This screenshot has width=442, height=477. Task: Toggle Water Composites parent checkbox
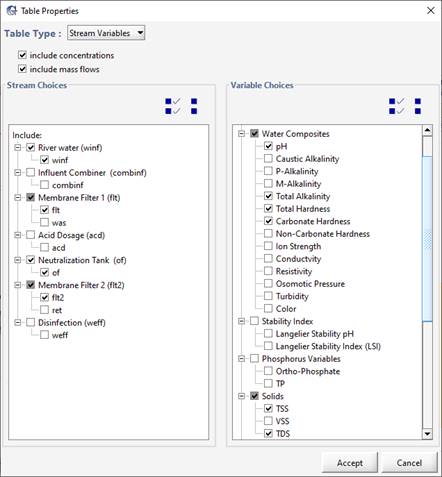point(254,134)
